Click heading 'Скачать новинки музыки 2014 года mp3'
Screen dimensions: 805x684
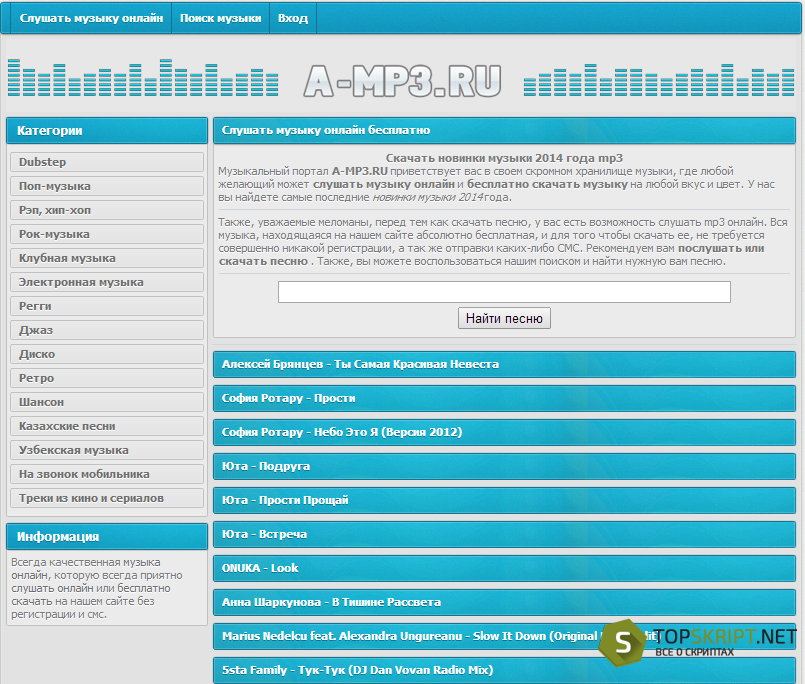(504, 158)
